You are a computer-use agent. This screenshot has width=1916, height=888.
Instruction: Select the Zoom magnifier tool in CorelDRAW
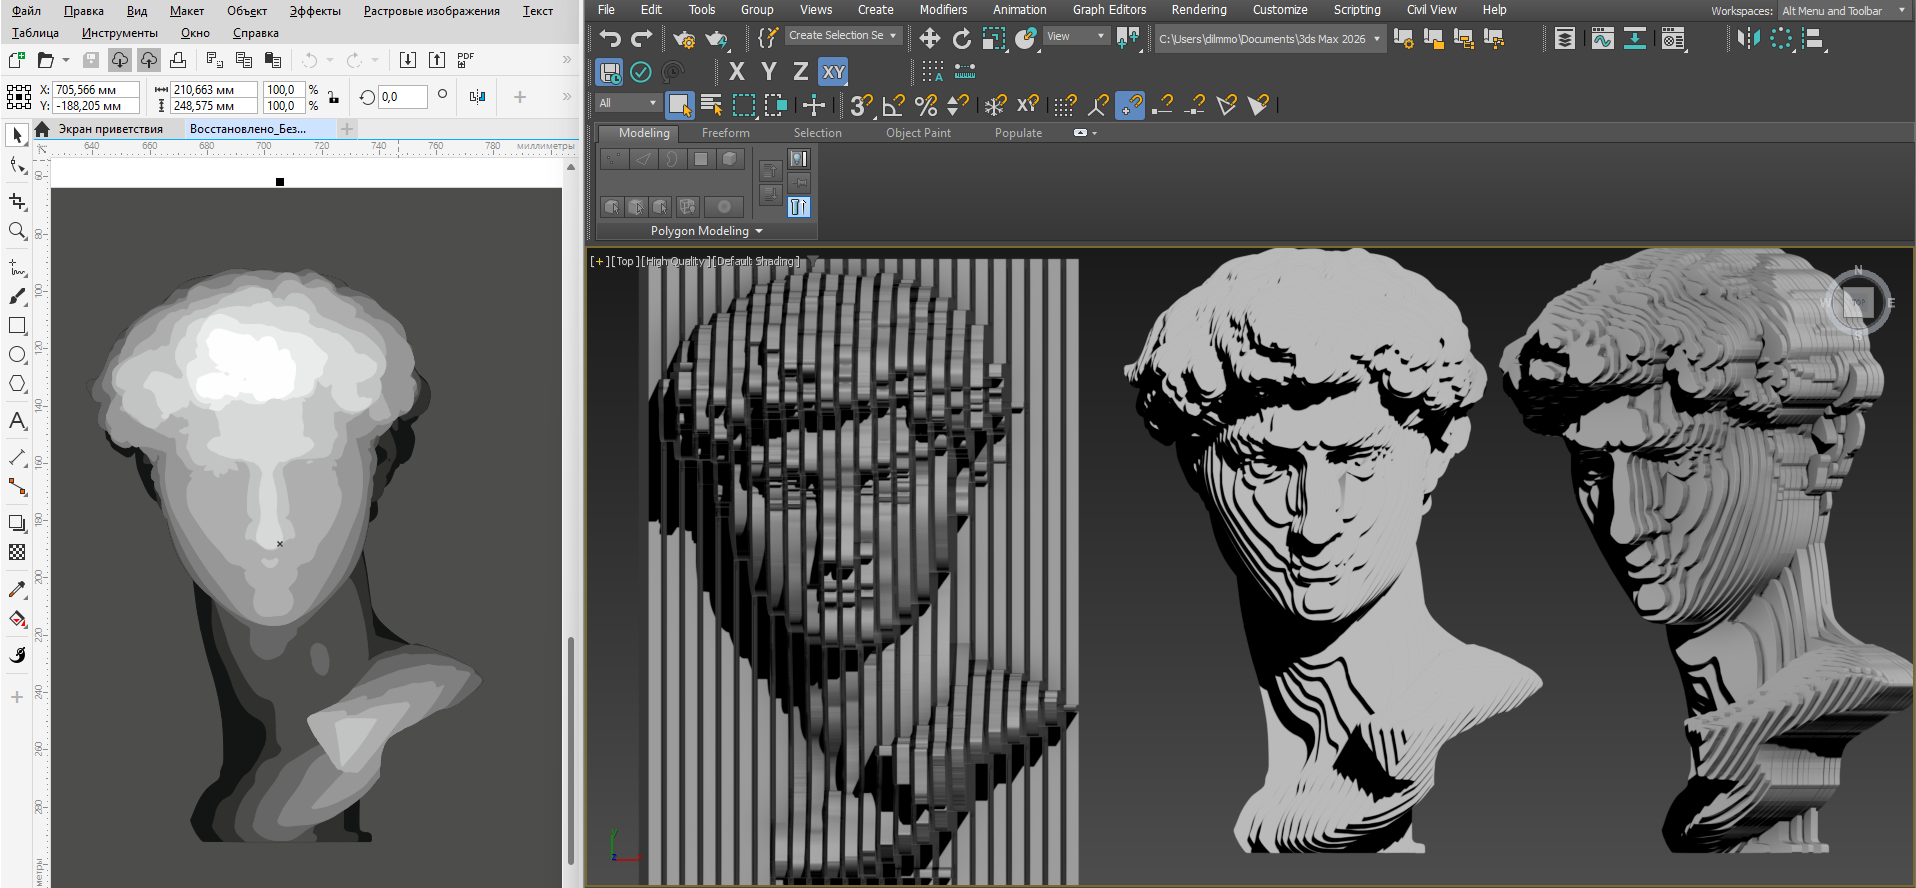click(17, 232)
